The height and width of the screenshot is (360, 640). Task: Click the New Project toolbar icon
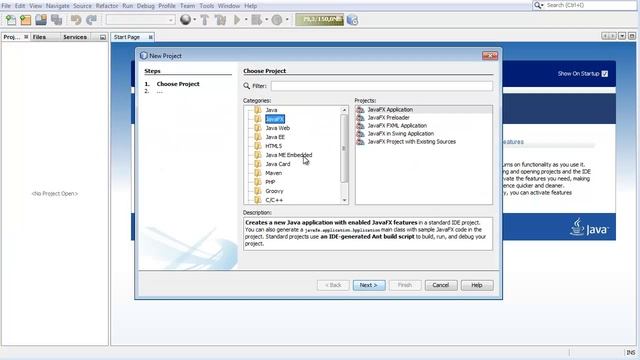pos(26,20)
